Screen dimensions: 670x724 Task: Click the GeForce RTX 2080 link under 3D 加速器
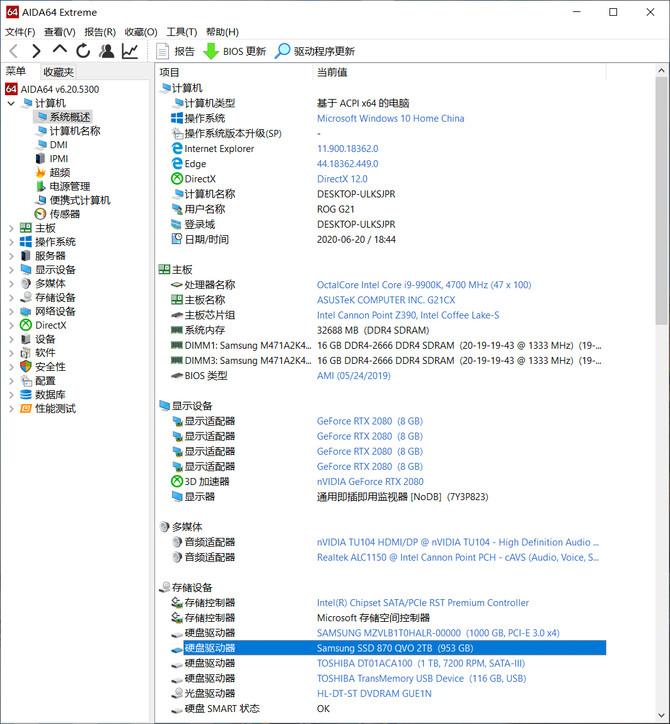[x=370, y=482]
